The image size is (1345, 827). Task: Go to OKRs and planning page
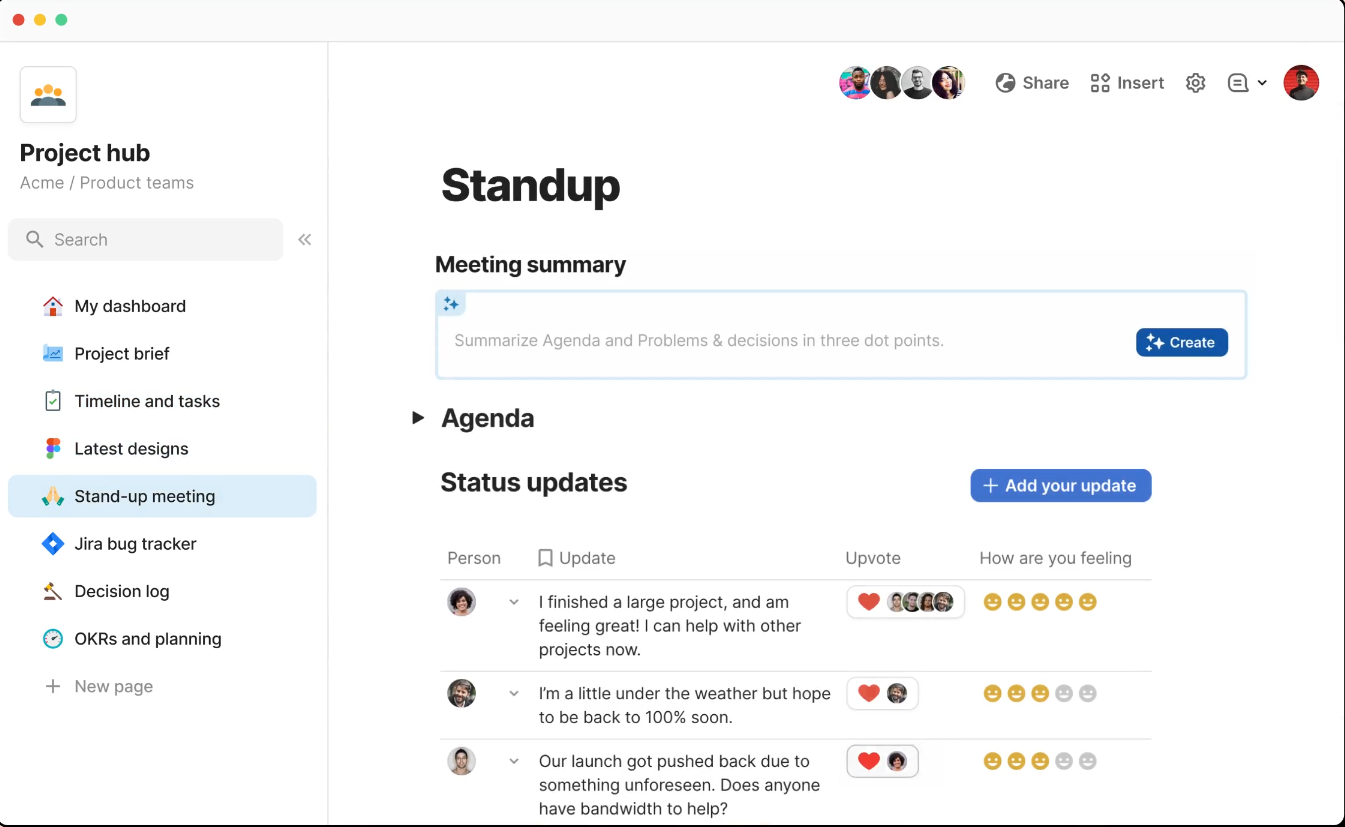(147, 639)
